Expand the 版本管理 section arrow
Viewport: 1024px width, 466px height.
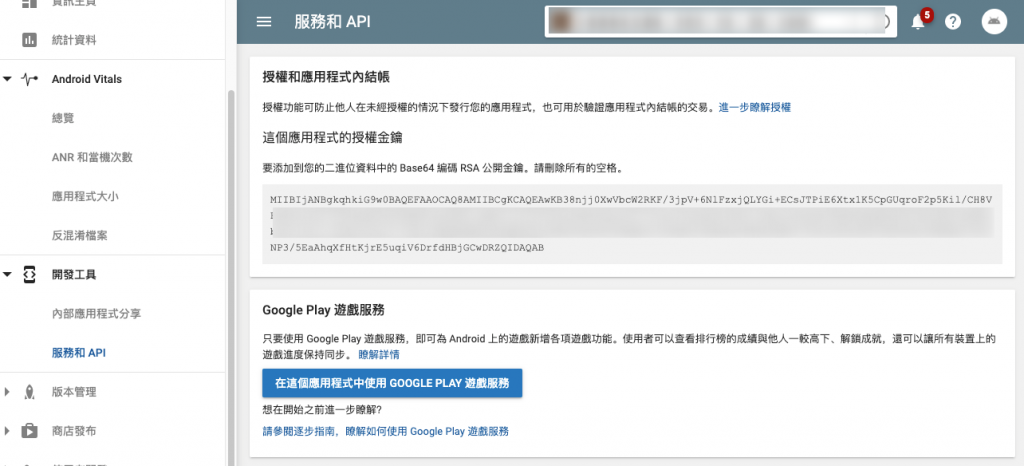pos(7,392)
